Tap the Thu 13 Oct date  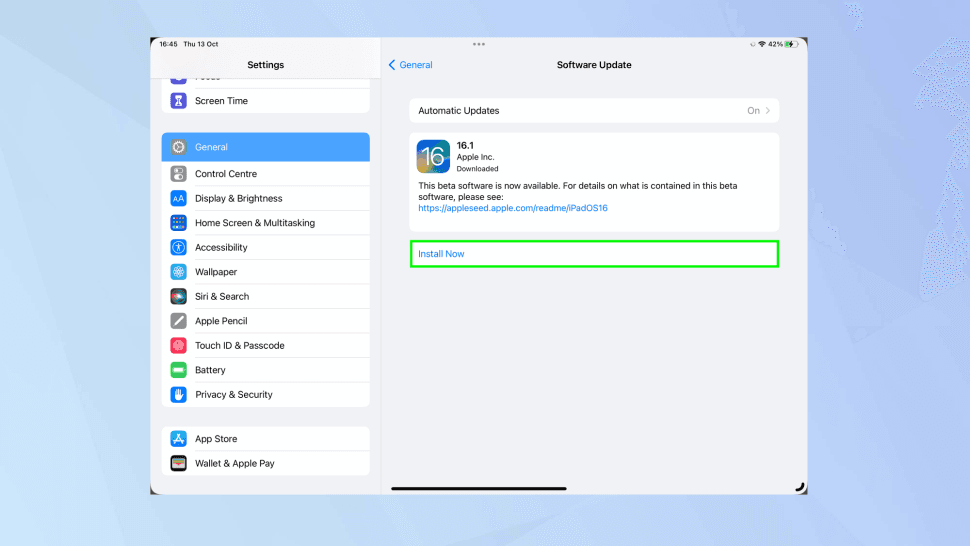point(201,45)
